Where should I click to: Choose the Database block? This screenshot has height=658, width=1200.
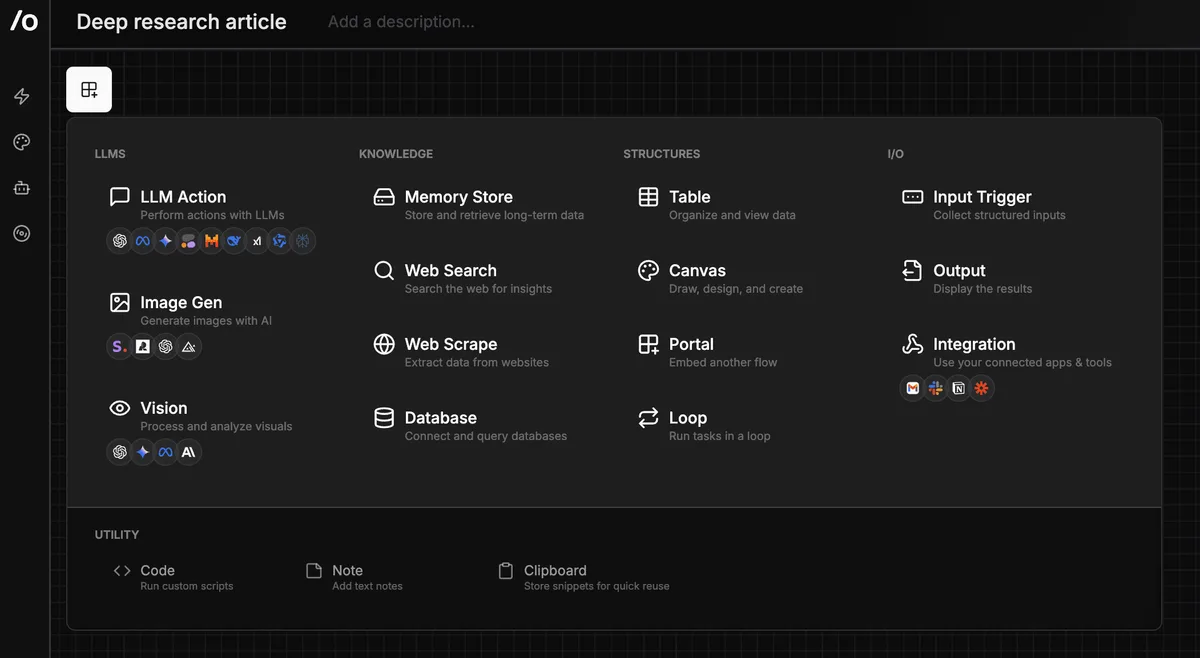point(470,426)
